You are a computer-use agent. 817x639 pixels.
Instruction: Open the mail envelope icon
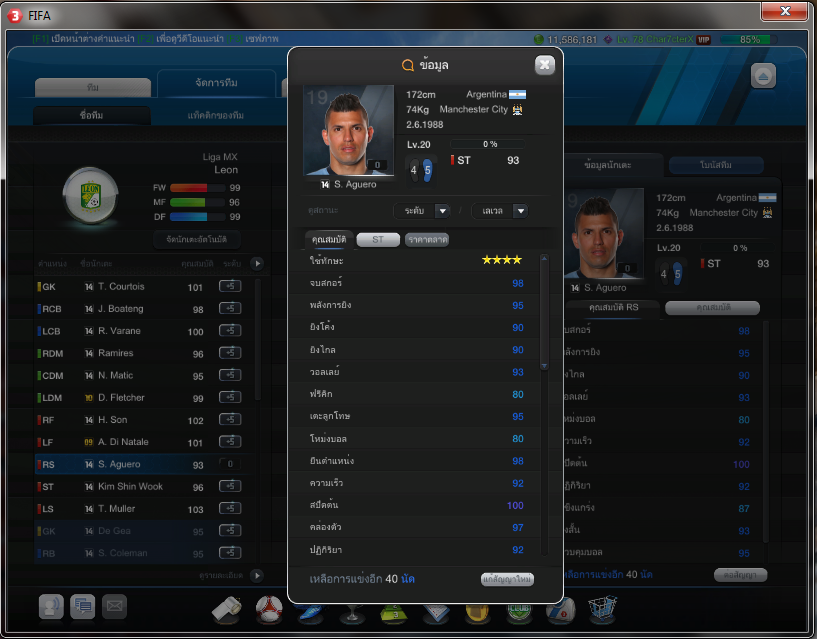point(115,607)
